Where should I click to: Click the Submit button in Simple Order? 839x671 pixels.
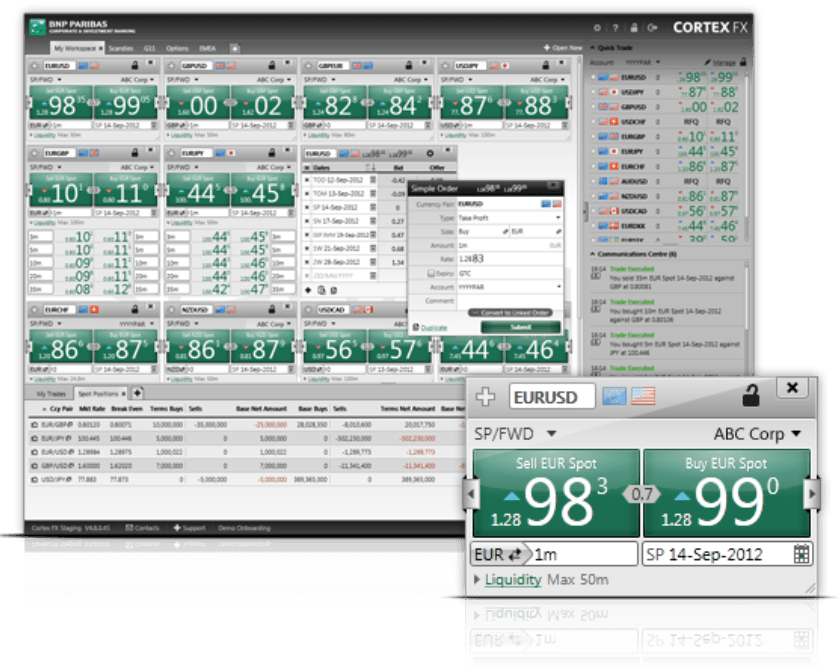tap(522, 327)
